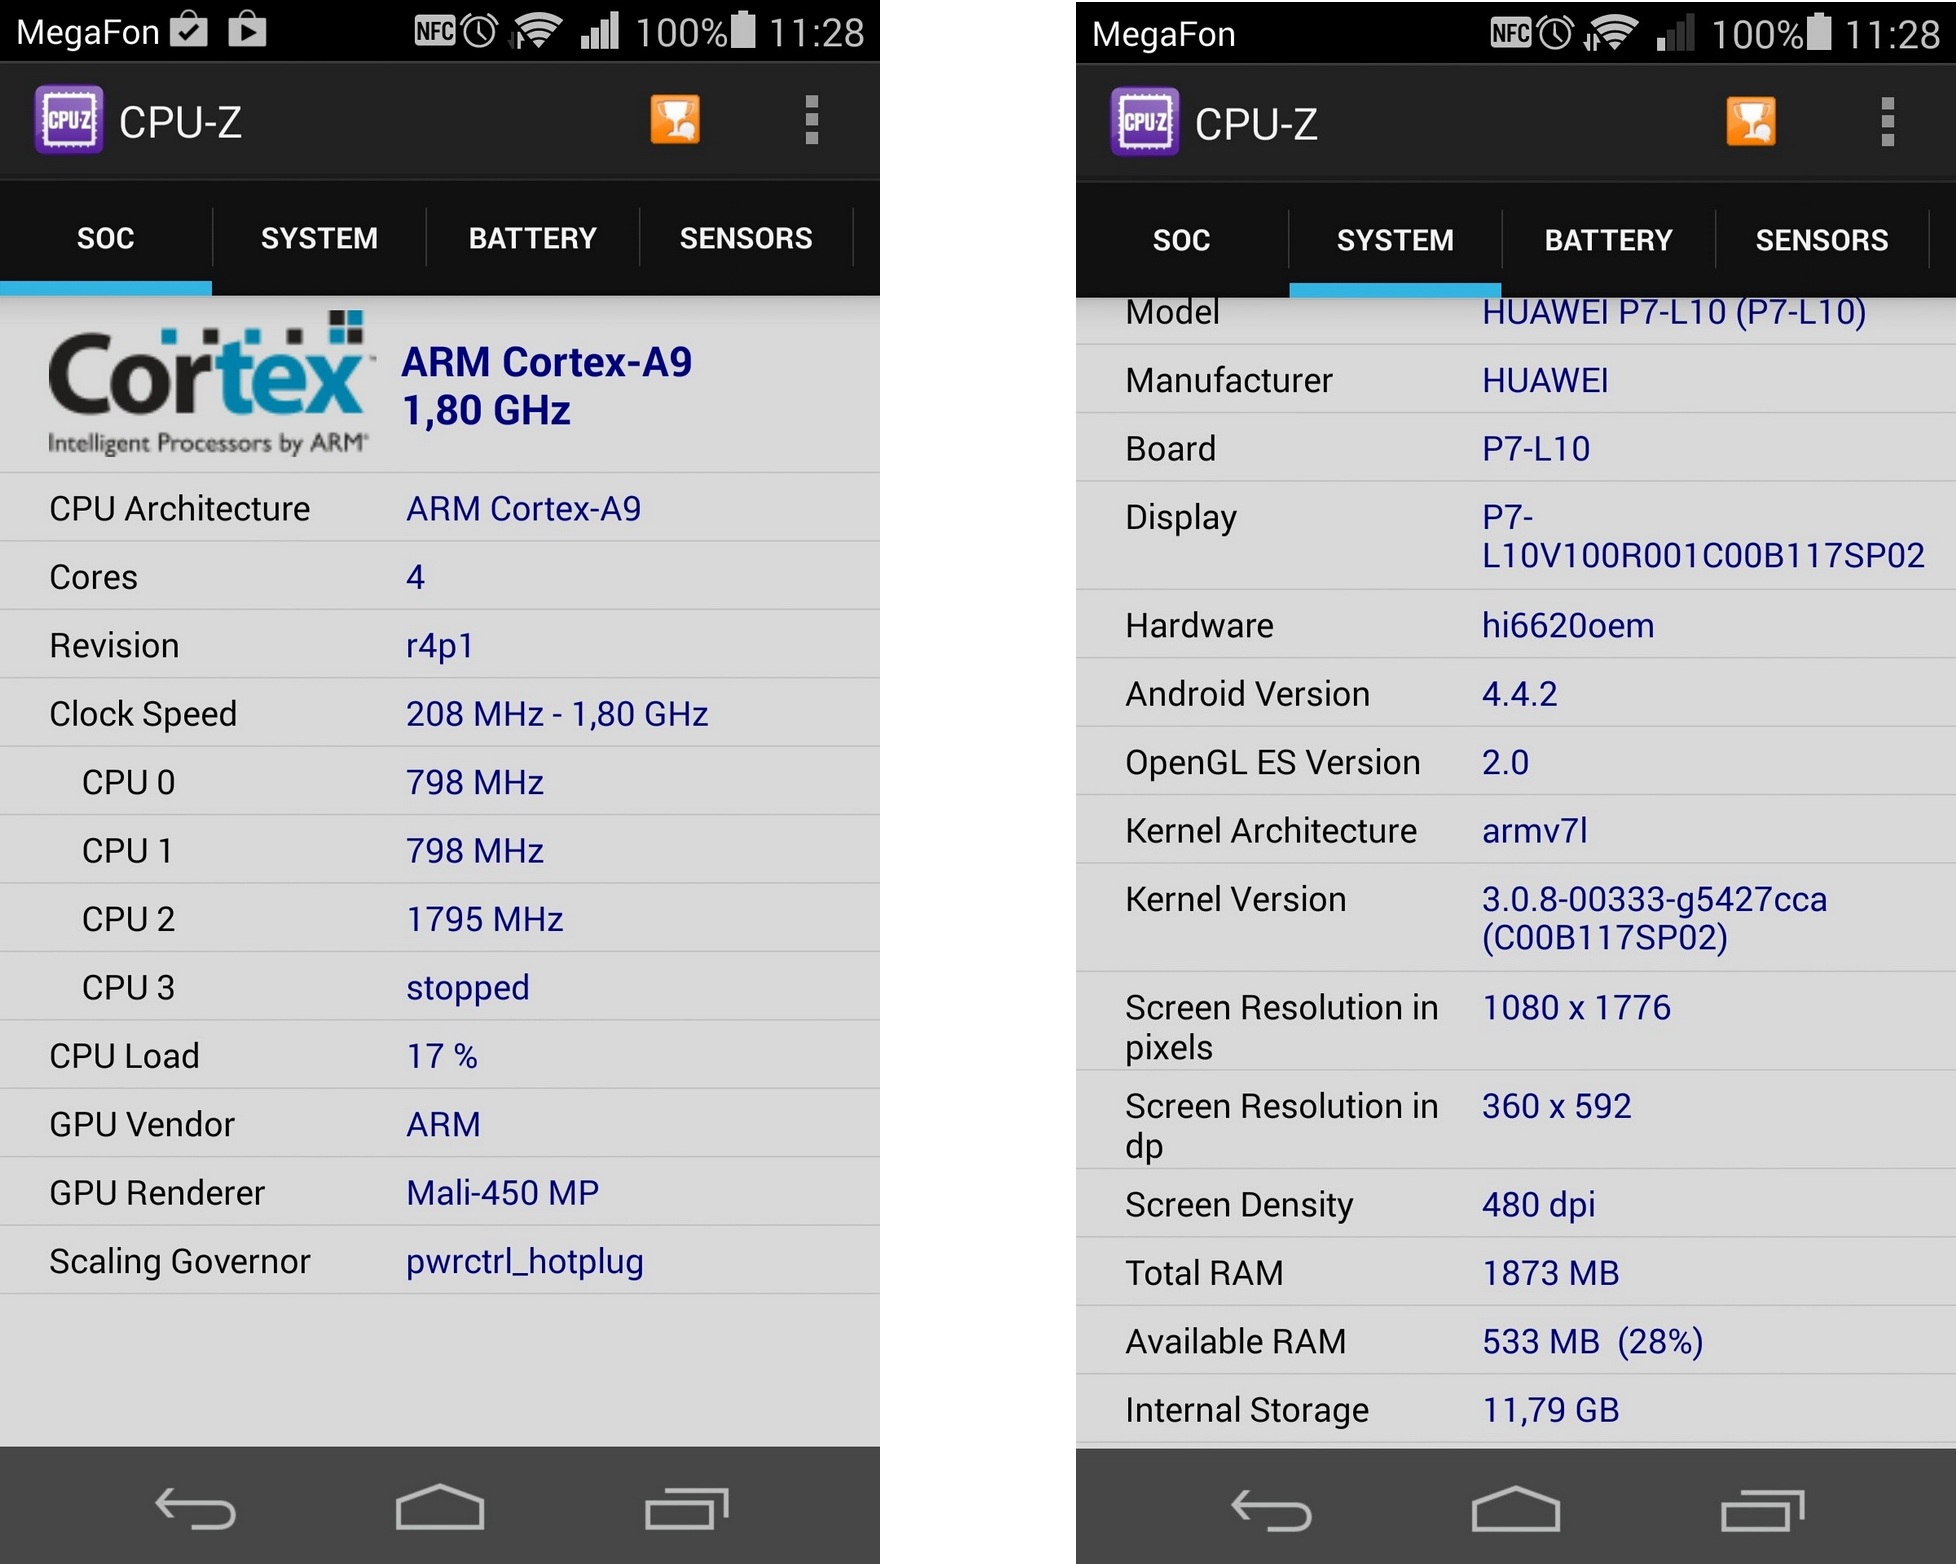Tap Scaling Governor 'pwrctrl_hotplug'
The image size is (1960, 1564).
524,1262
